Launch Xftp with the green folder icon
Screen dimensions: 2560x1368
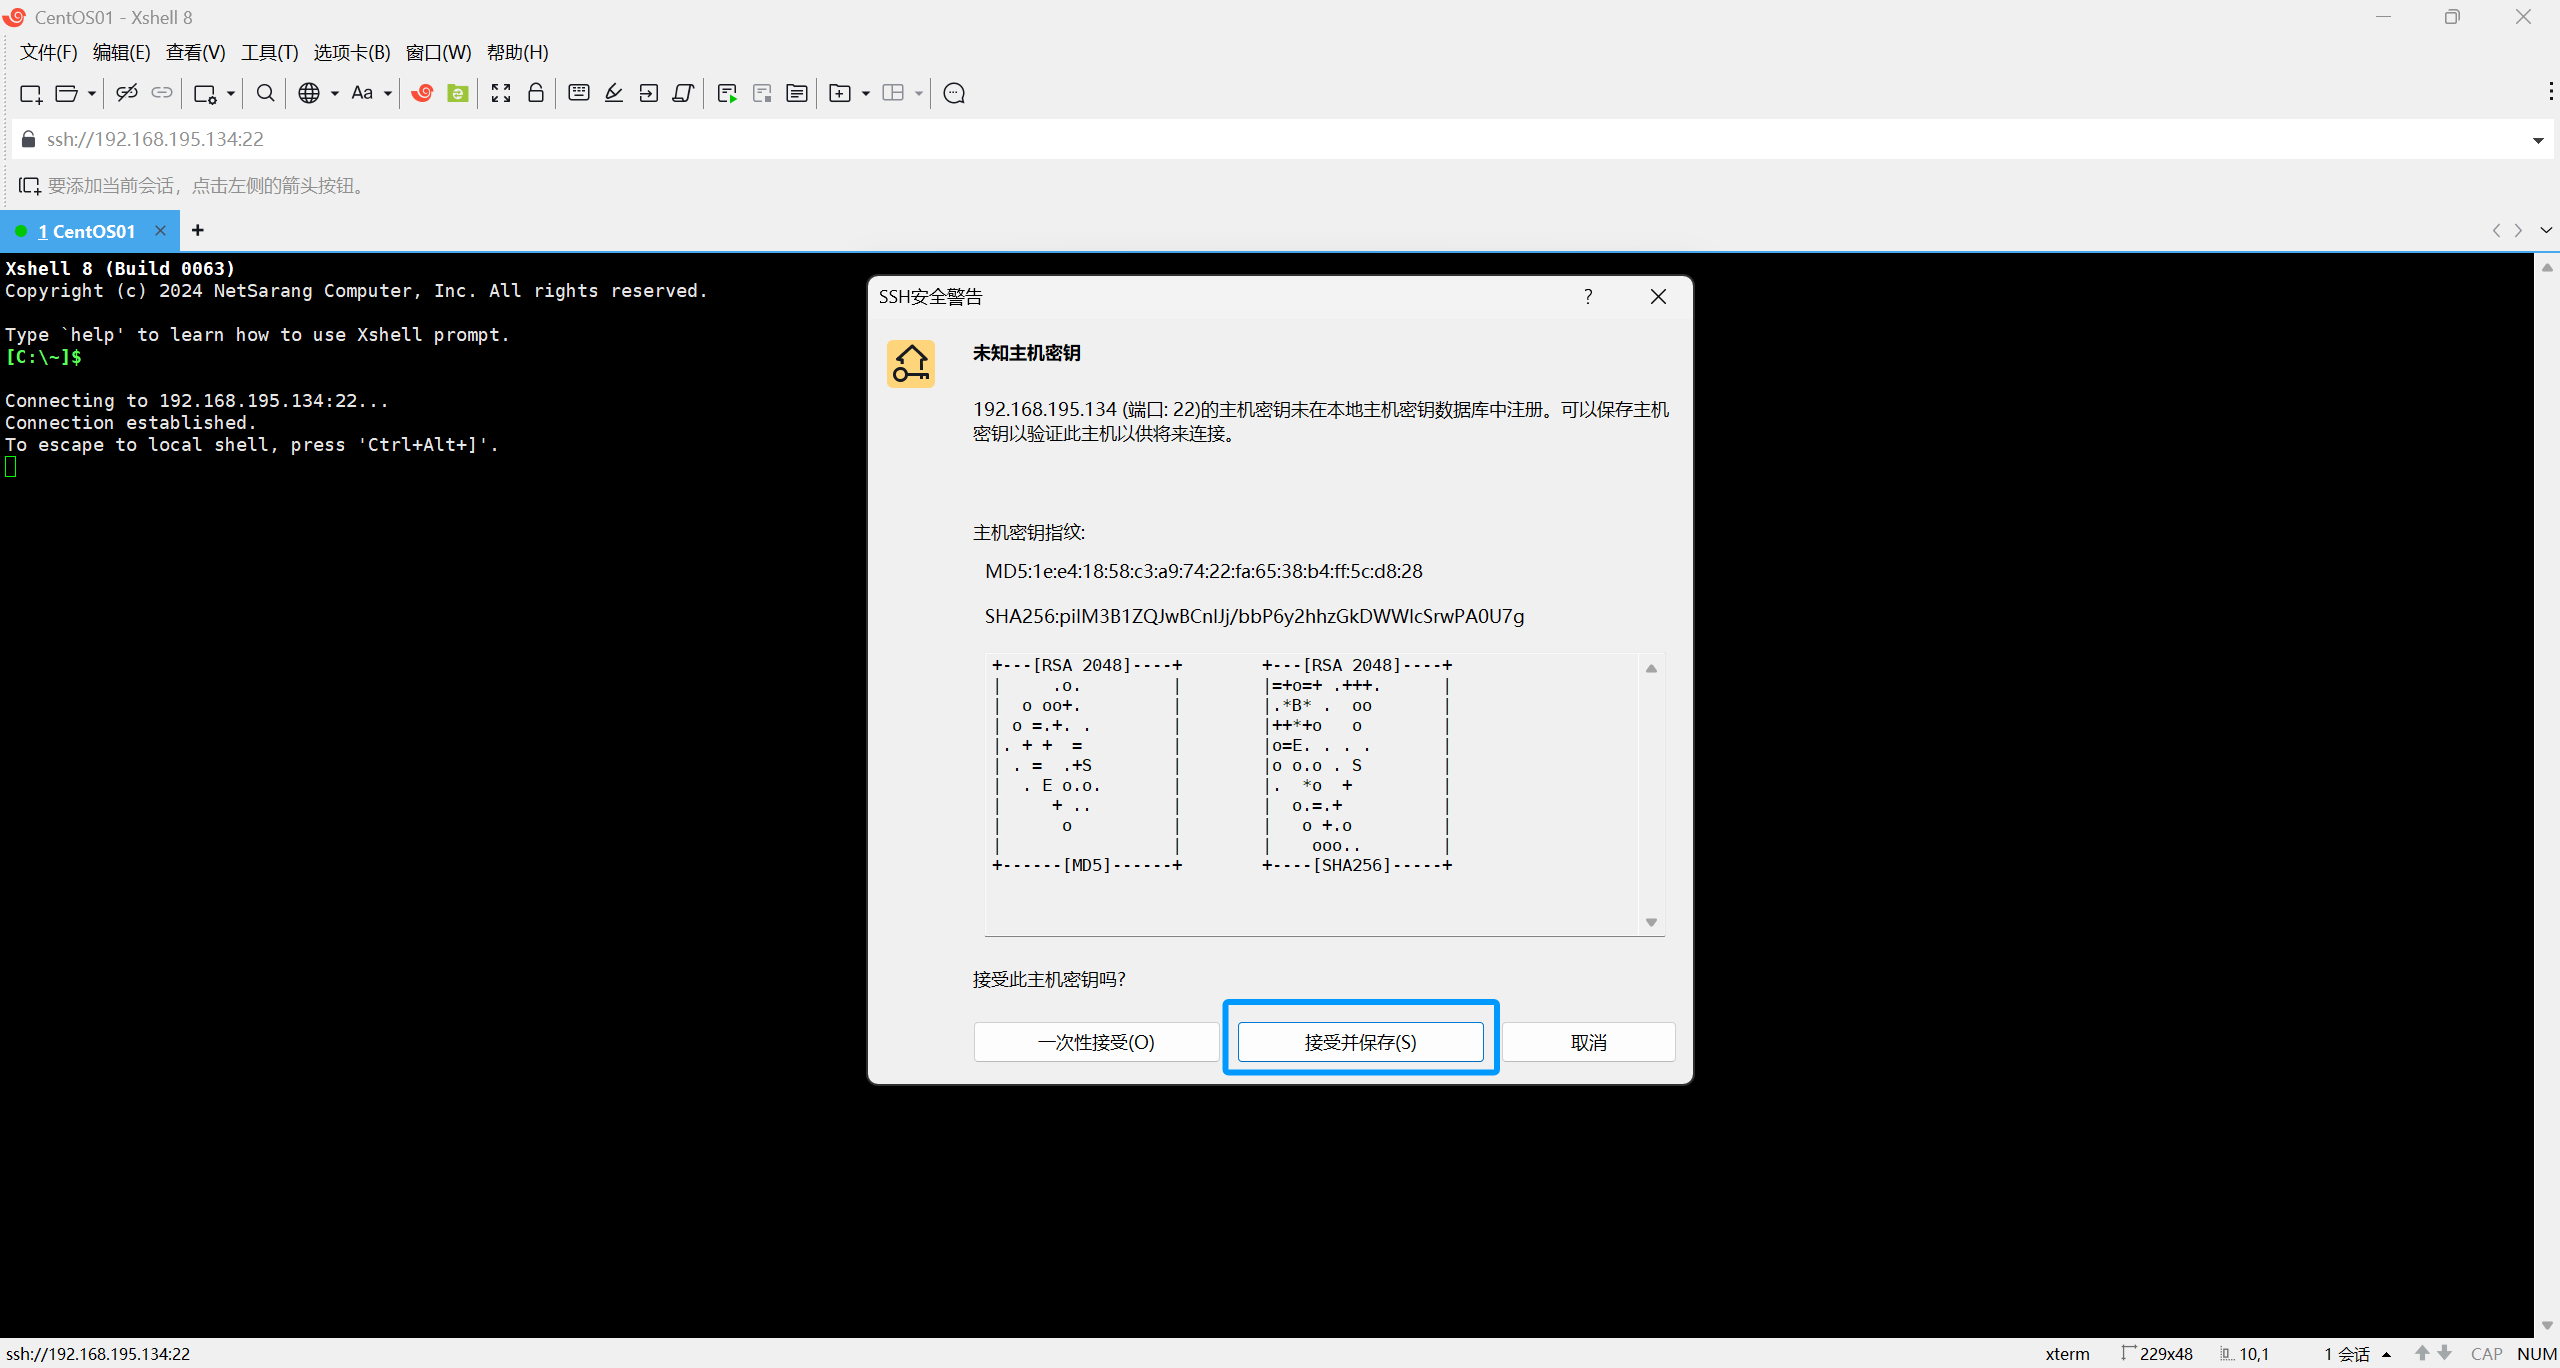(x=458, y=93)
